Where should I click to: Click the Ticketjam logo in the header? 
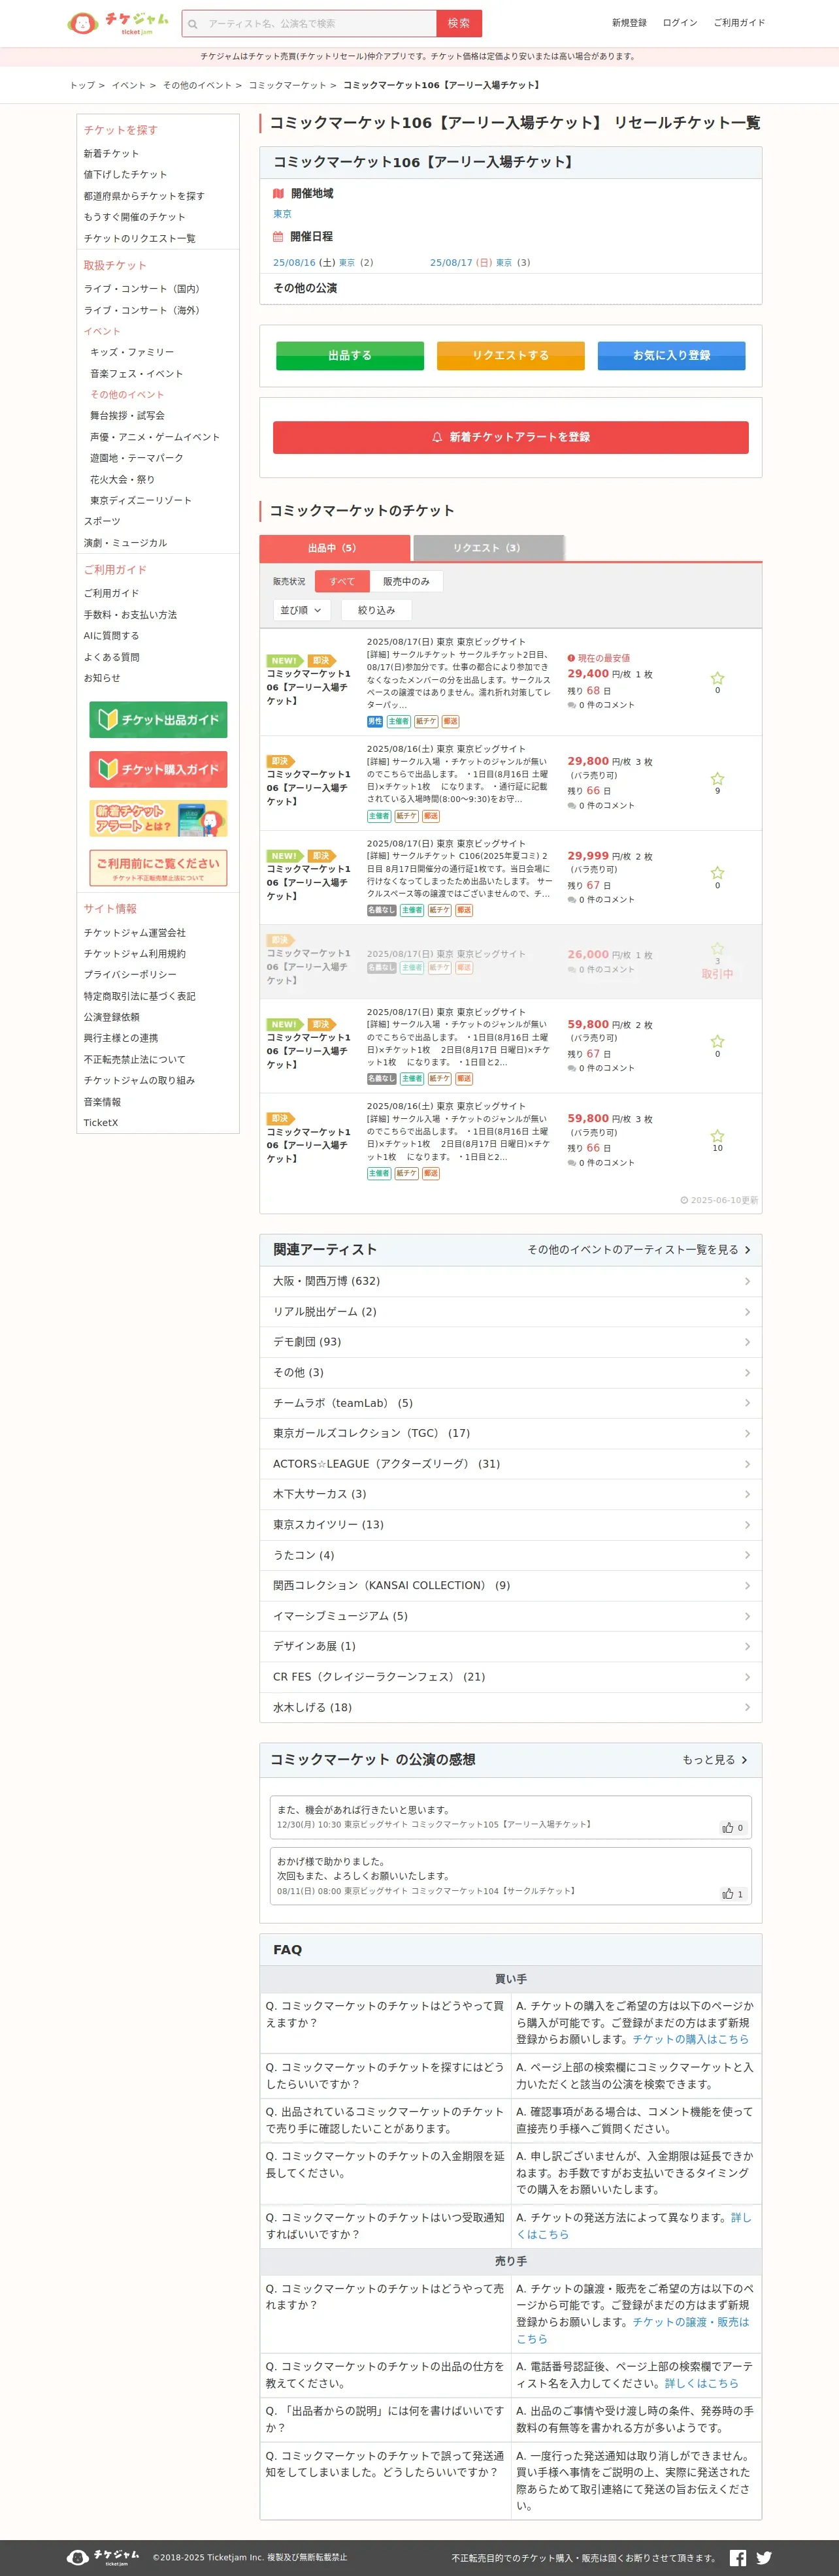tap(117, 23)
